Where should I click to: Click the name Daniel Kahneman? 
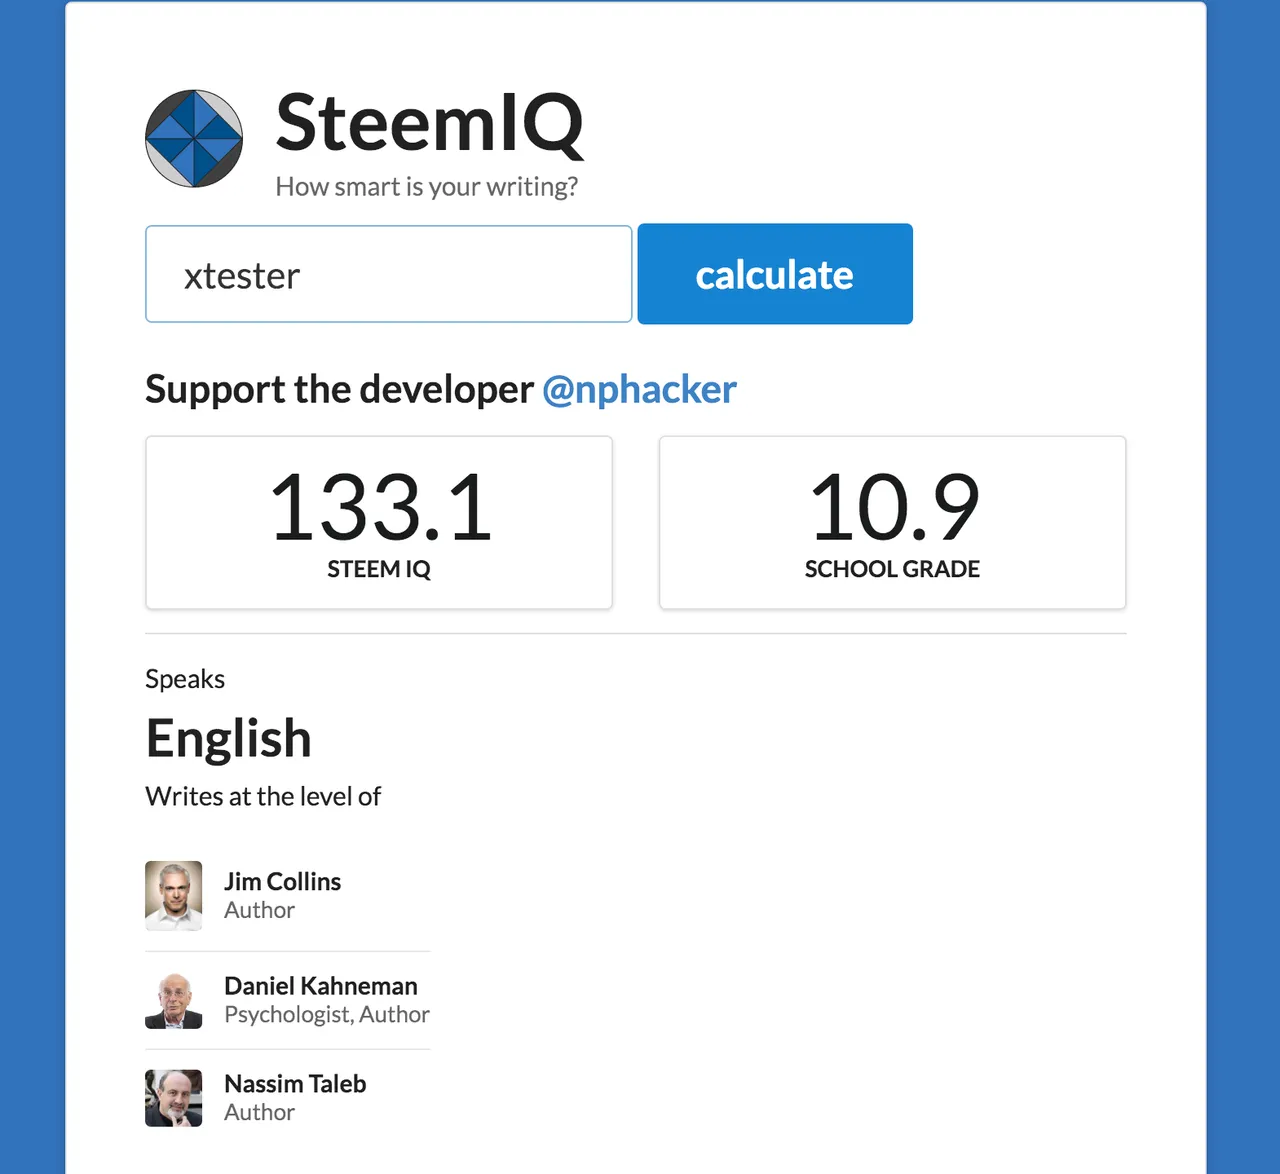pyautogui.click(x=321, y=985)
